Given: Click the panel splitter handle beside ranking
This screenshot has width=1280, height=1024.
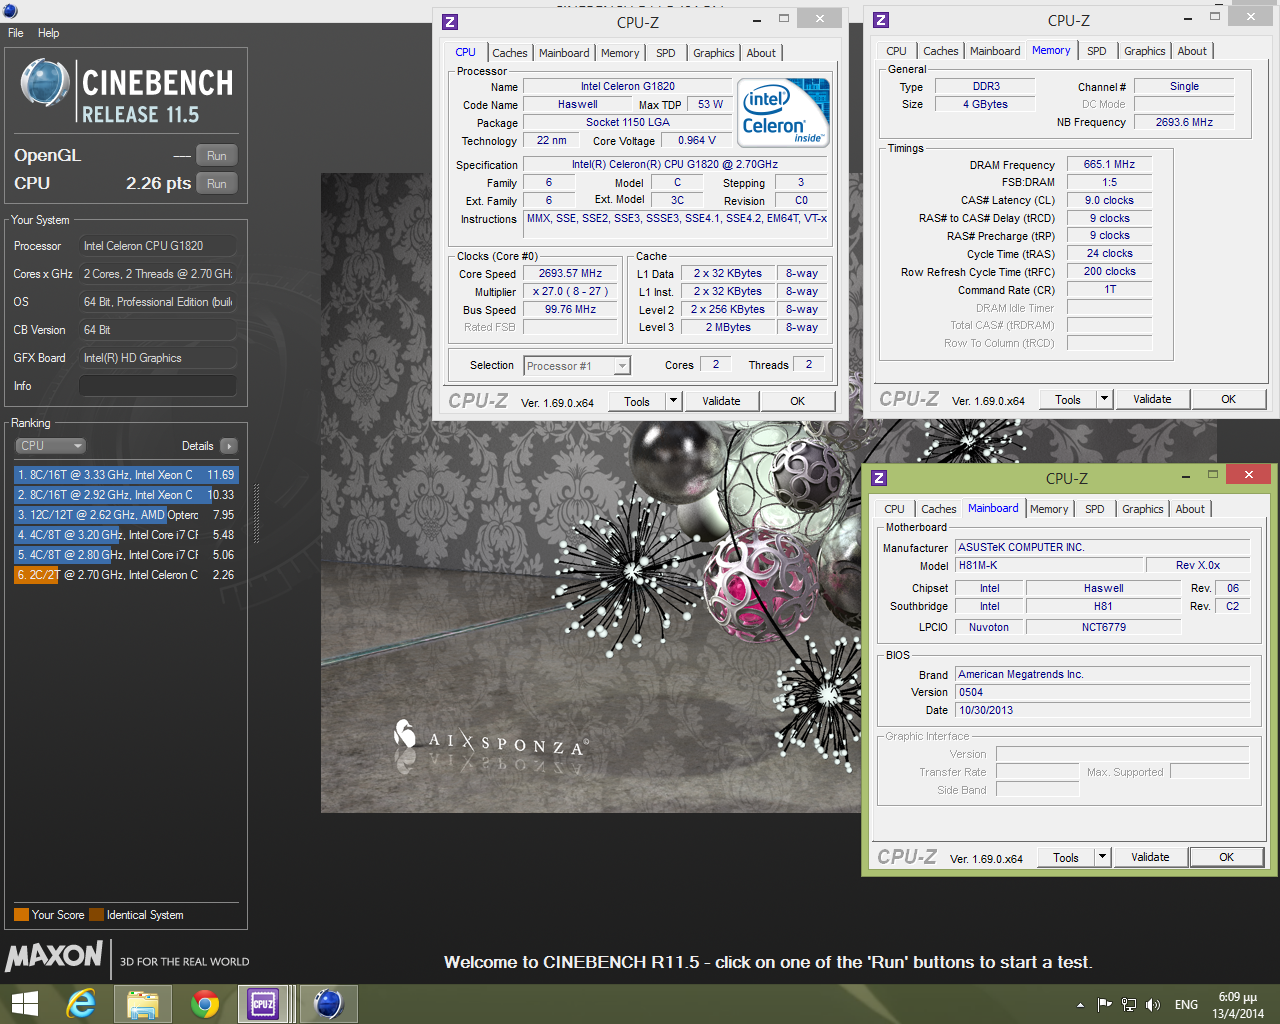Looking at the screenshot, I should point(256,514).
